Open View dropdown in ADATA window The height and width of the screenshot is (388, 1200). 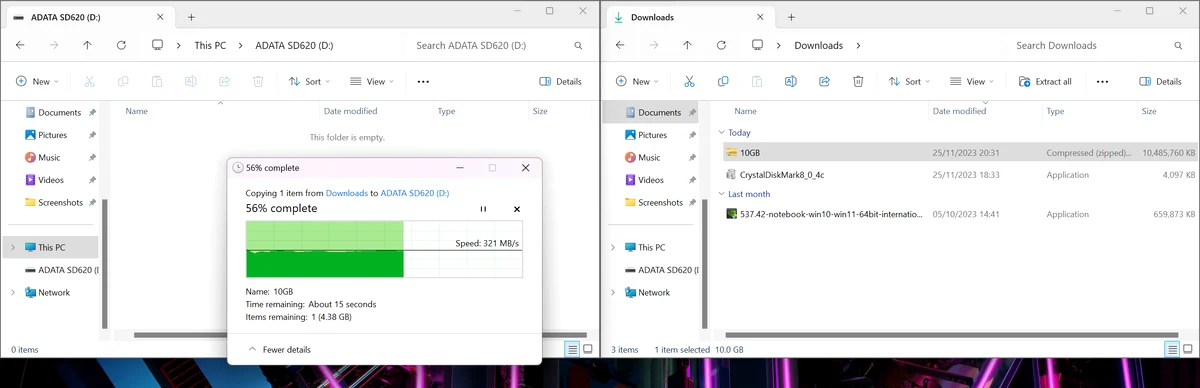(371, 82)
